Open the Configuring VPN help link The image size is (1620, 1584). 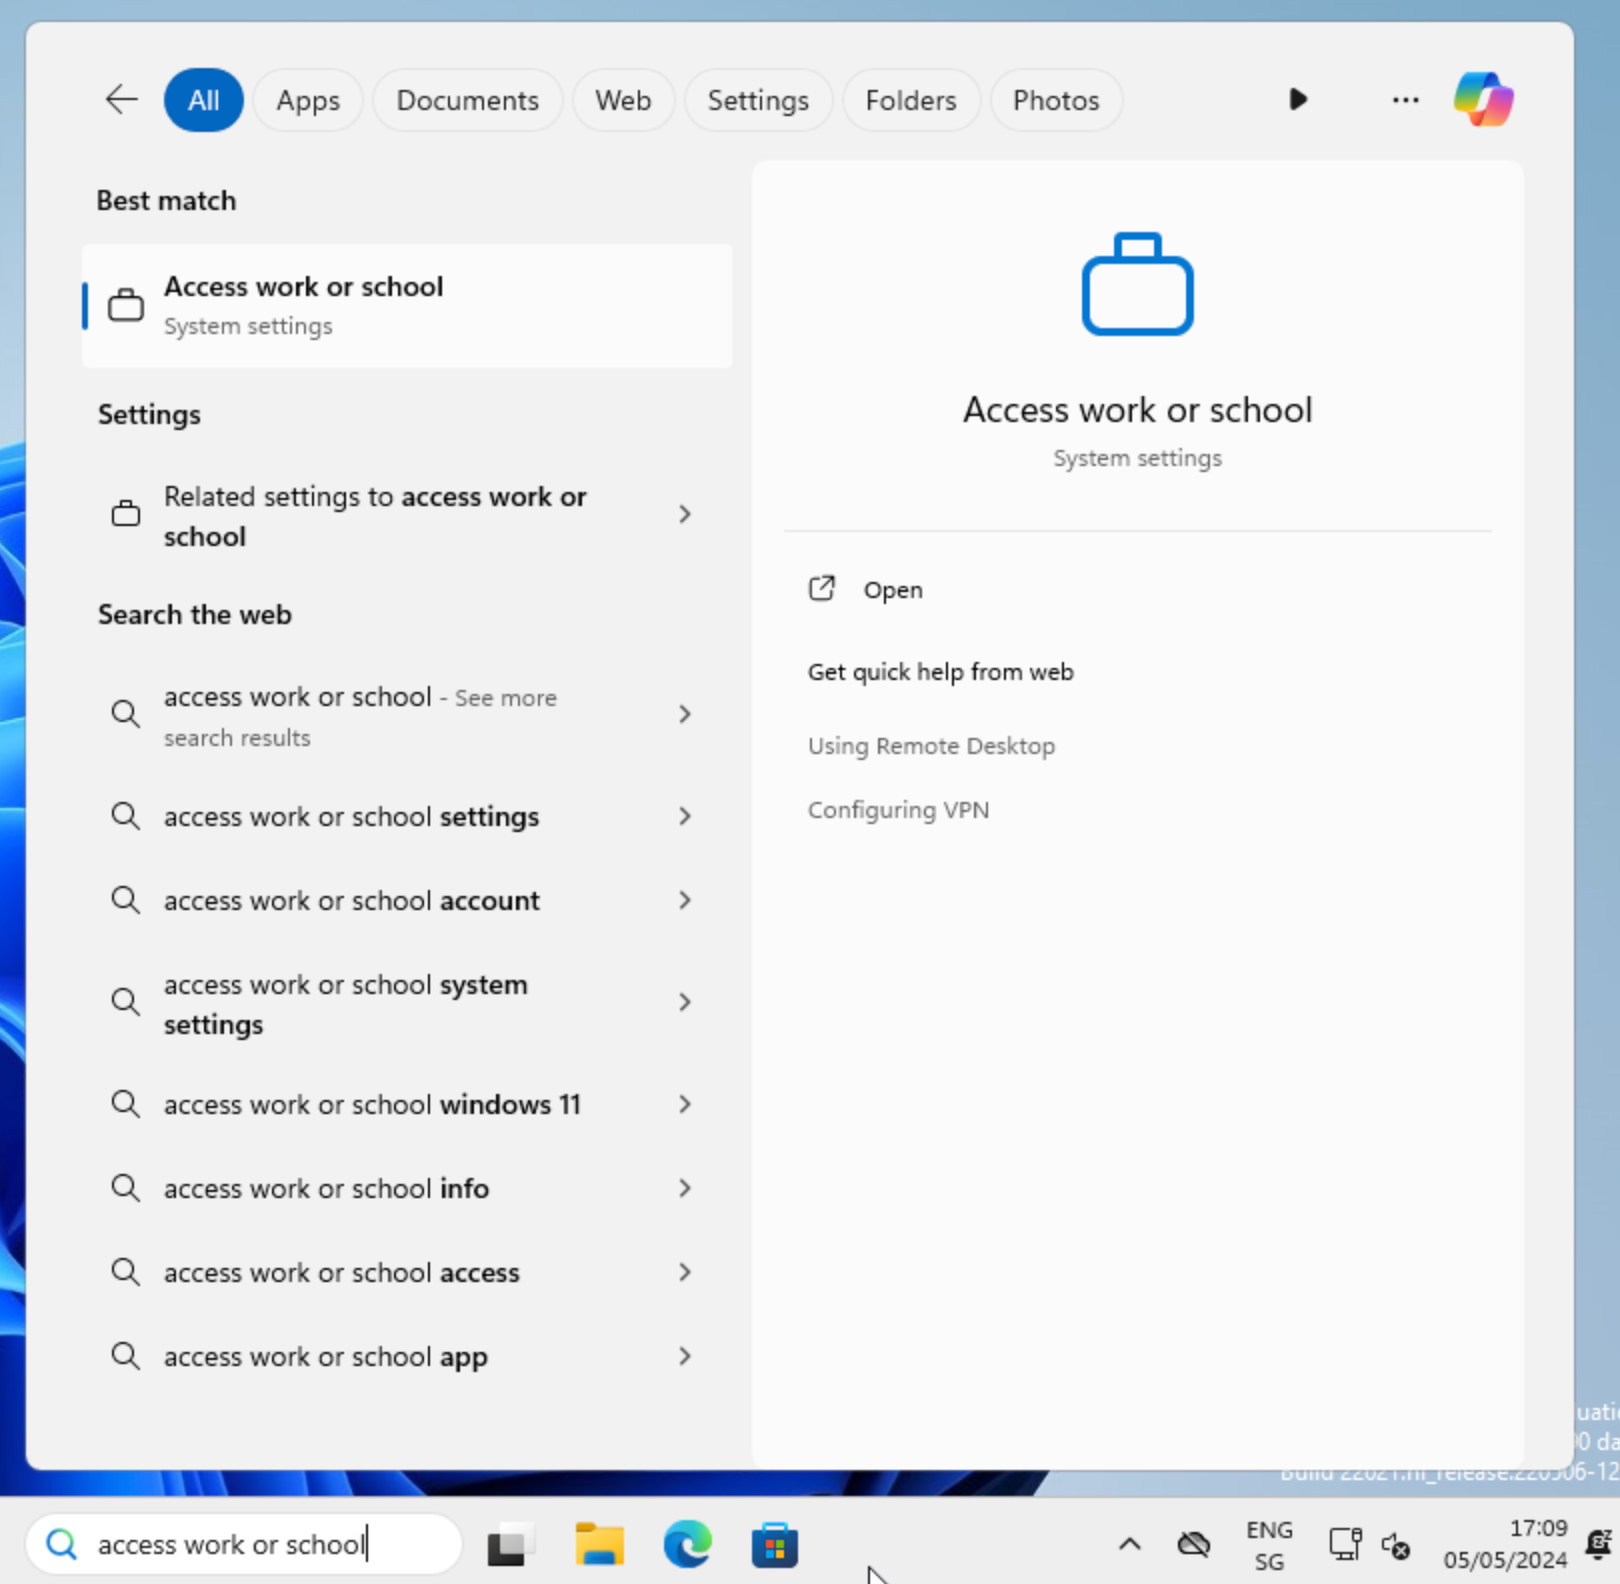point(898,811)
